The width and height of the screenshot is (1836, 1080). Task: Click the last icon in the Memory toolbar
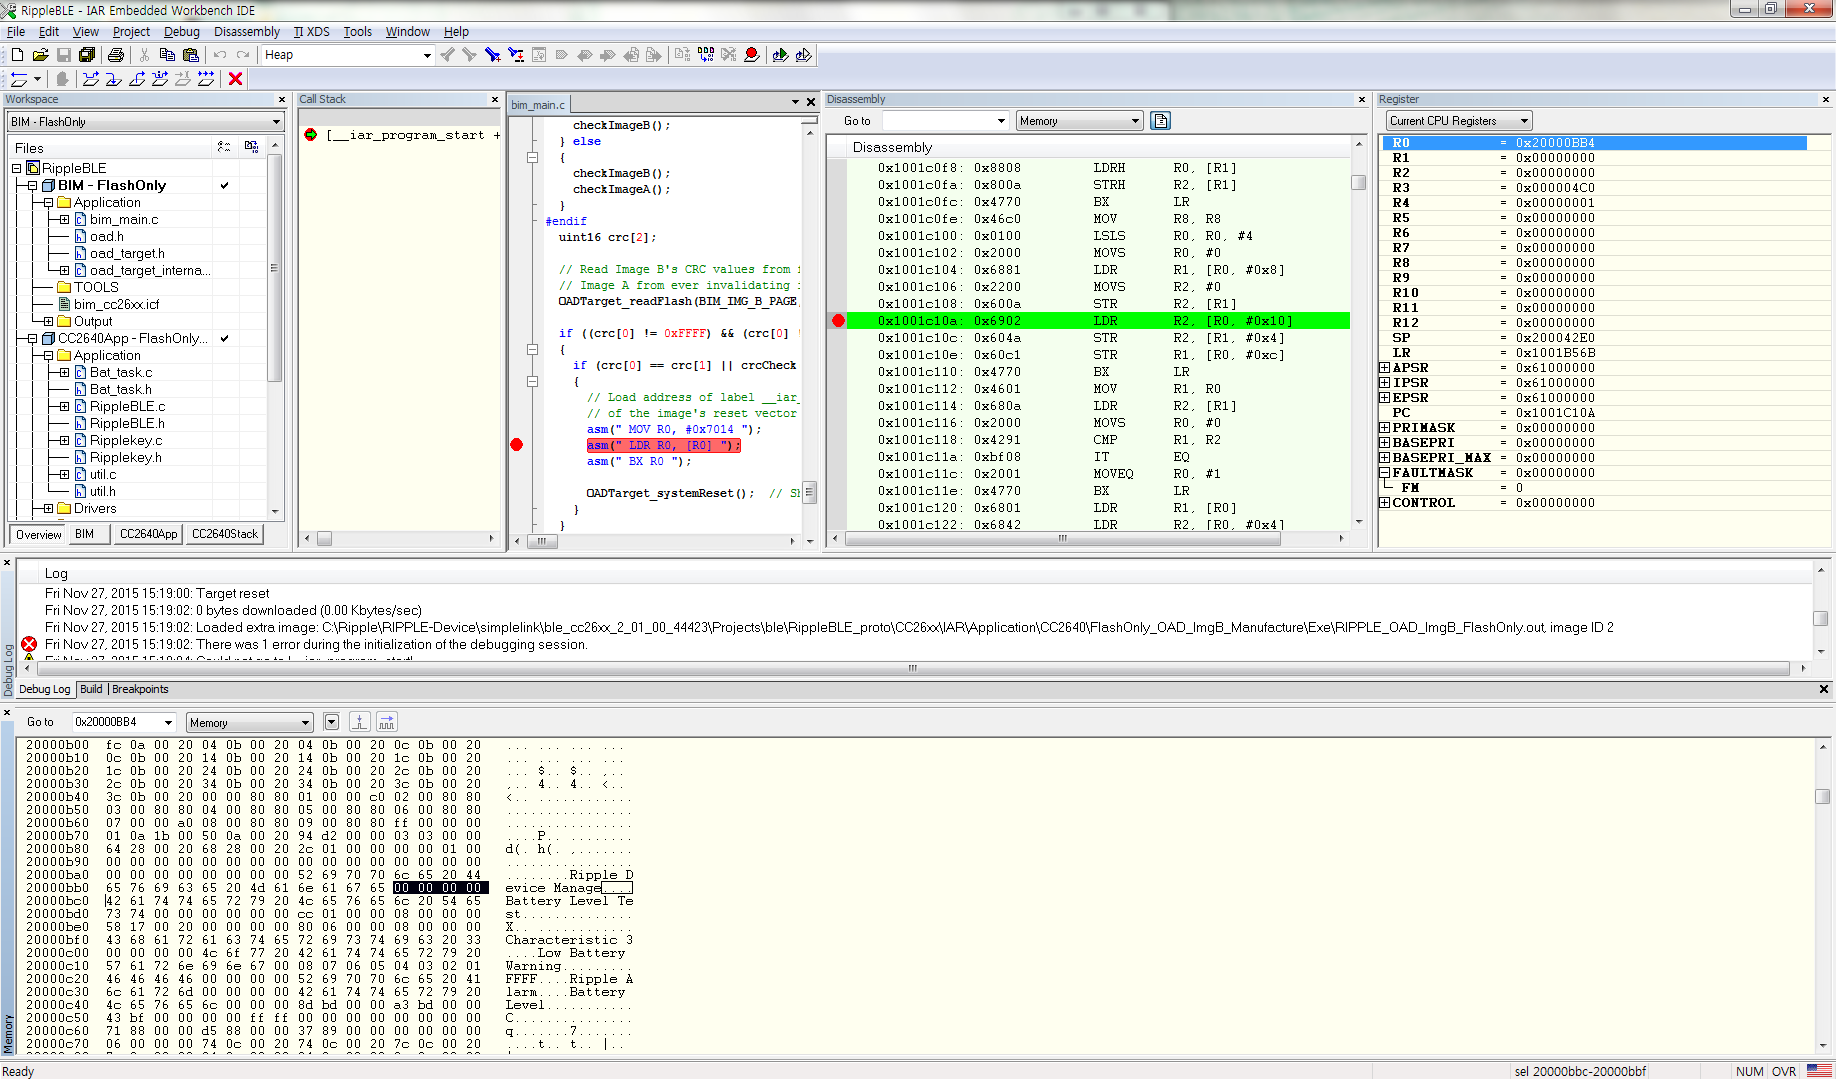[x=387, y=722]
